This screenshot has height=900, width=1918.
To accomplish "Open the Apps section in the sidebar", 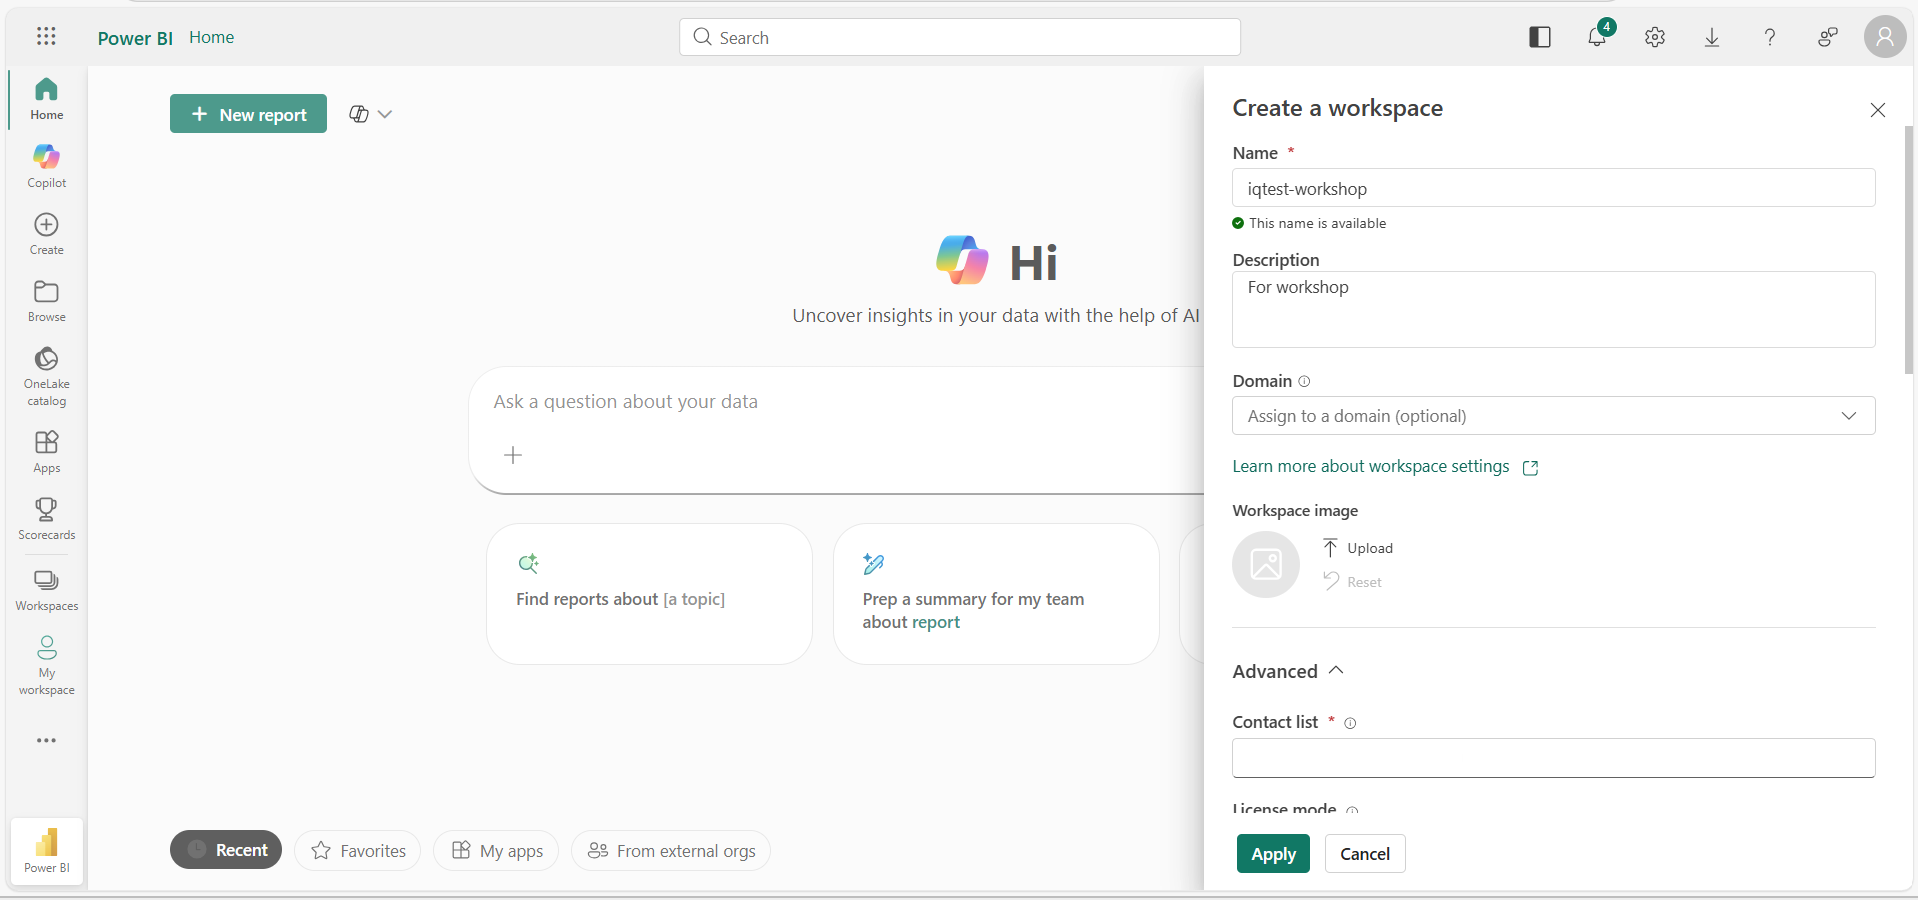I will (46, 450).
